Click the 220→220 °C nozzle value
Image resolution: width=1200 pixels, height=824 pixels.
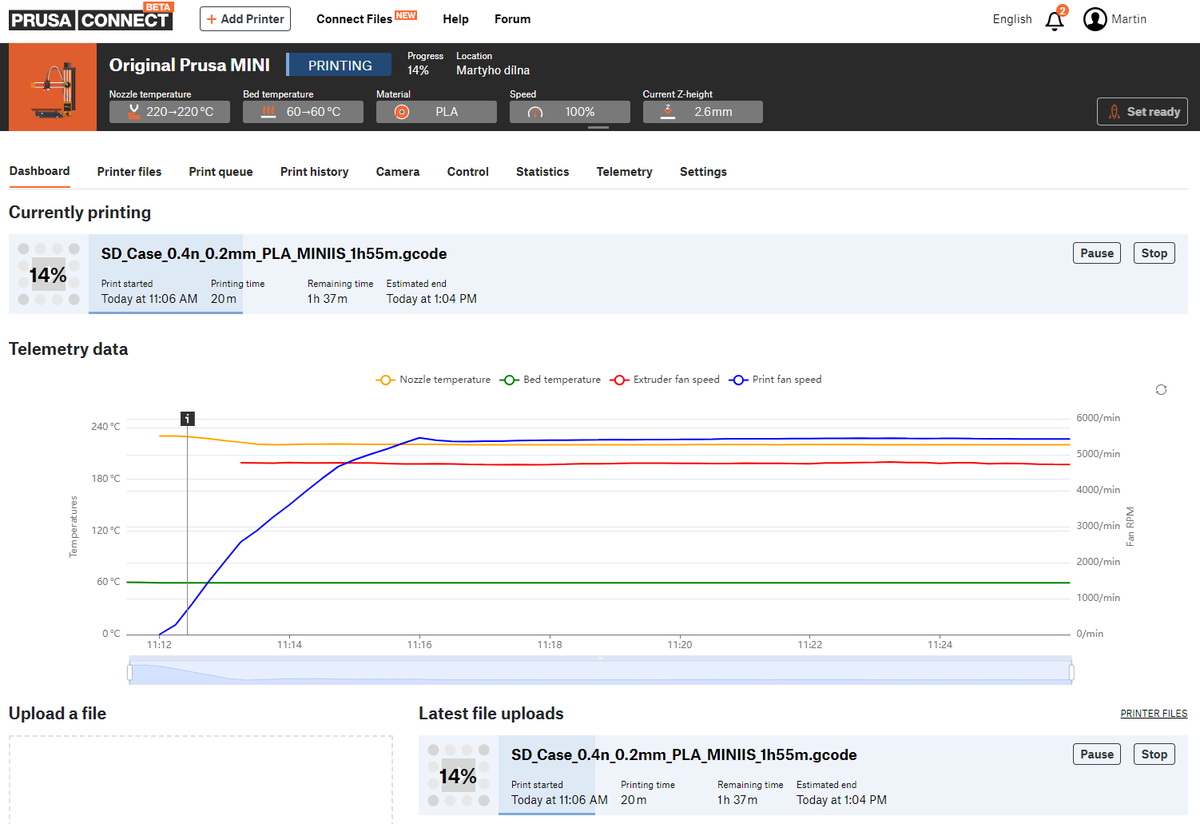180,112
